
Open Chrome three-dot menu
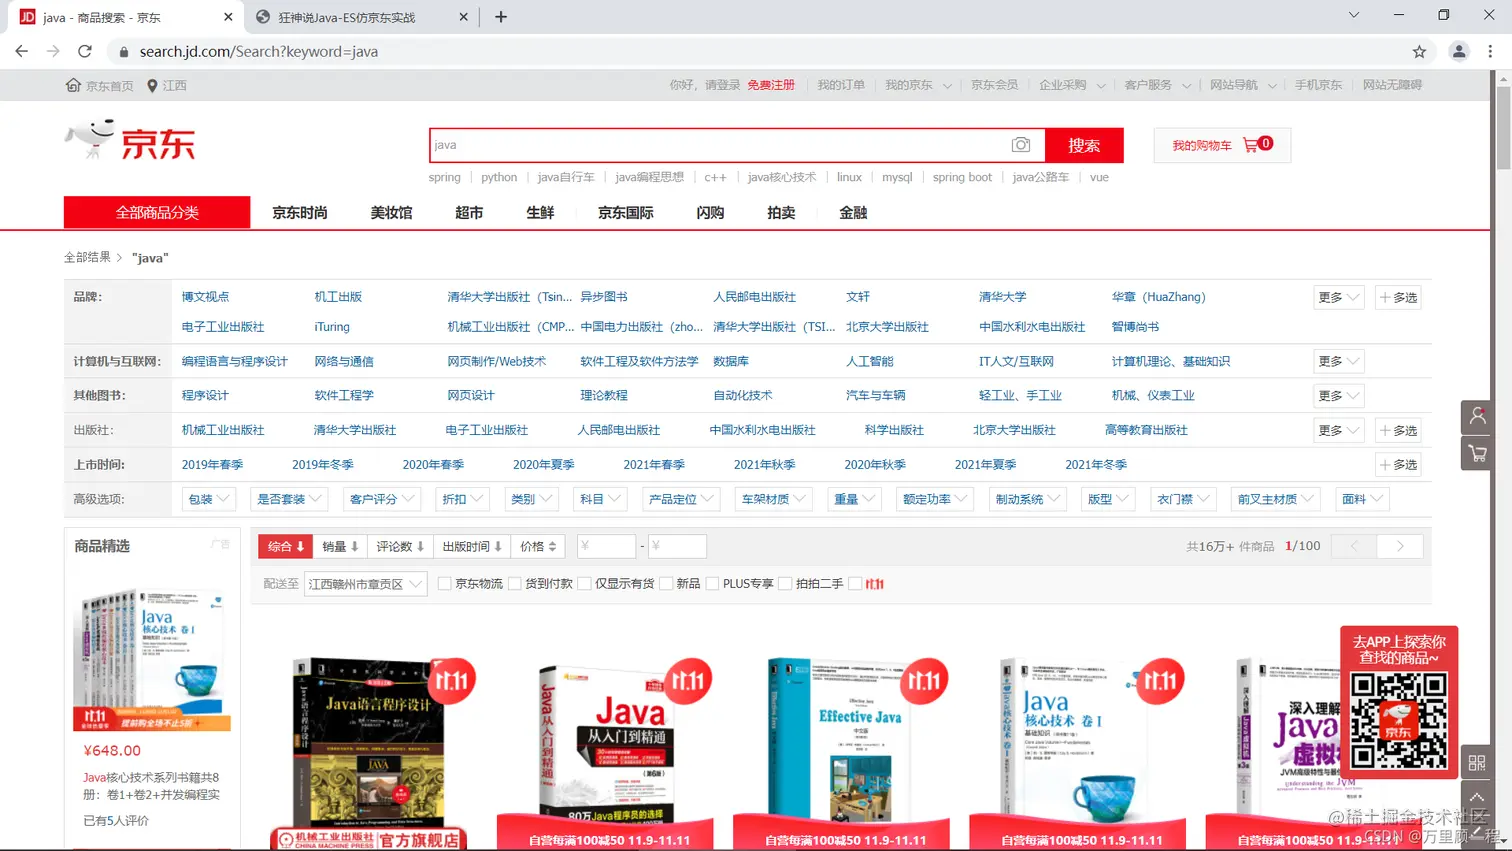(x=1490, y=51)
